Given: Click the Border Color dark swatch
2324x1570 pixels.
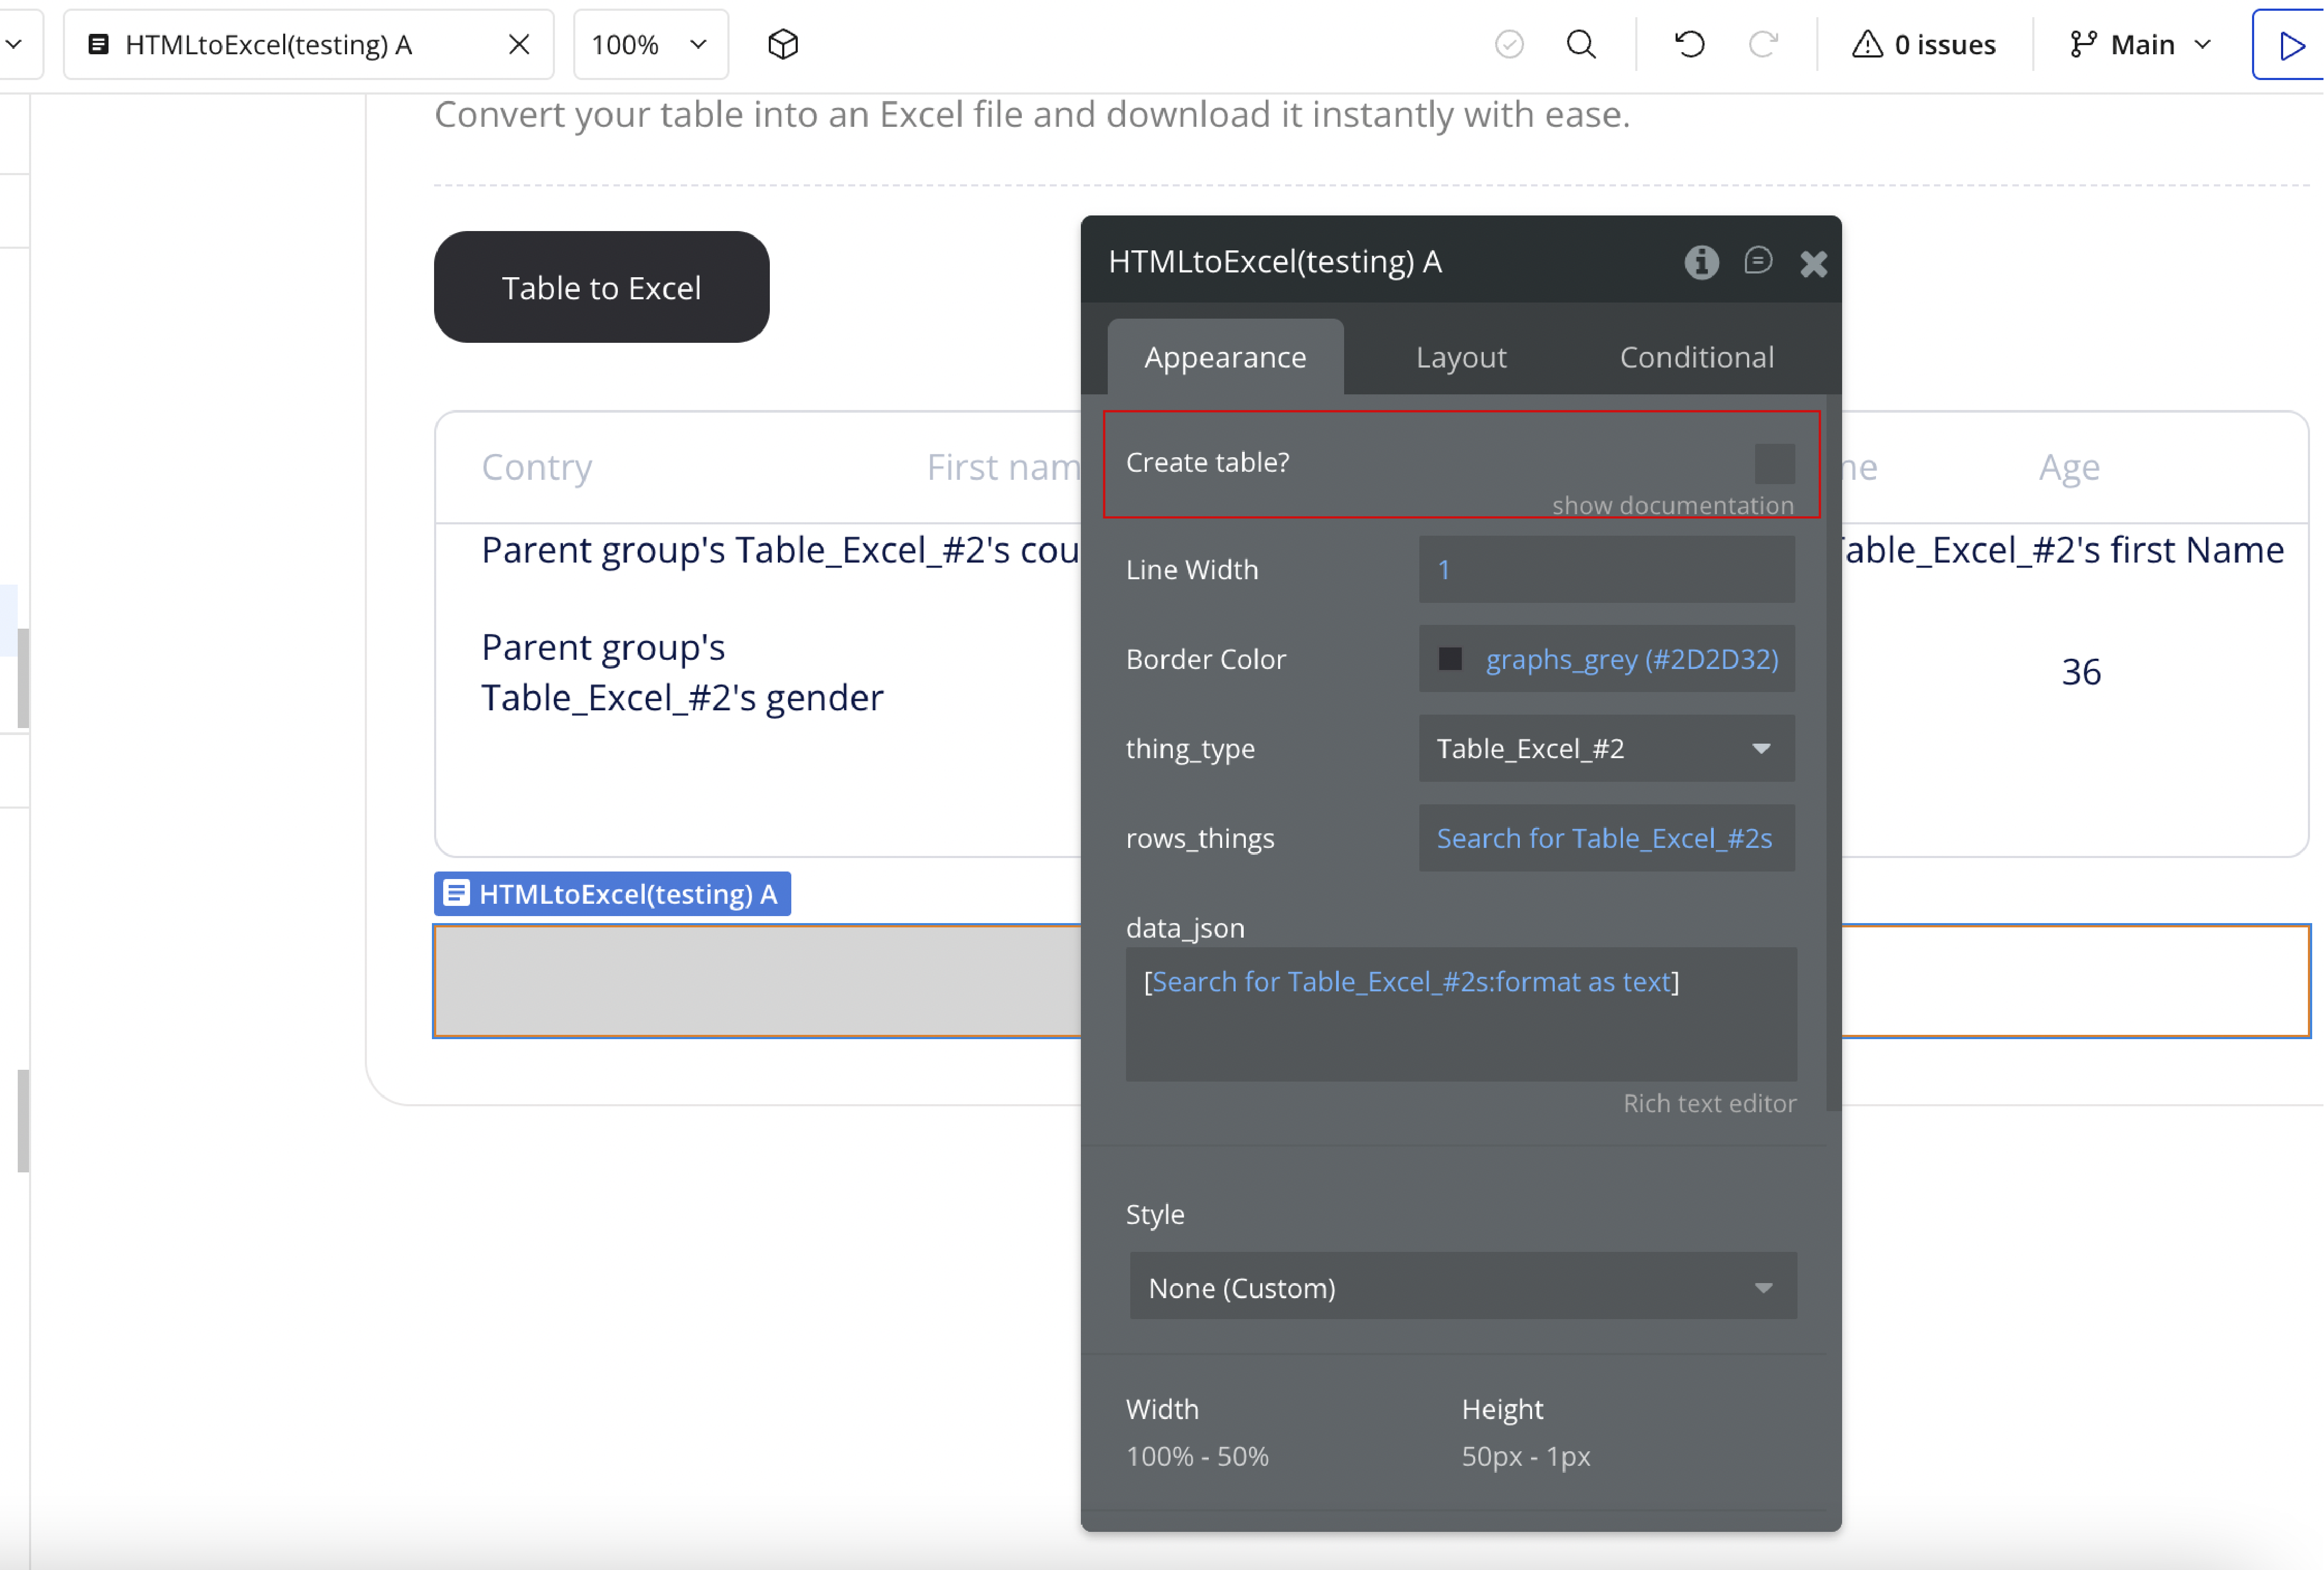Looking at the screenshot, I should (1449, 659).
